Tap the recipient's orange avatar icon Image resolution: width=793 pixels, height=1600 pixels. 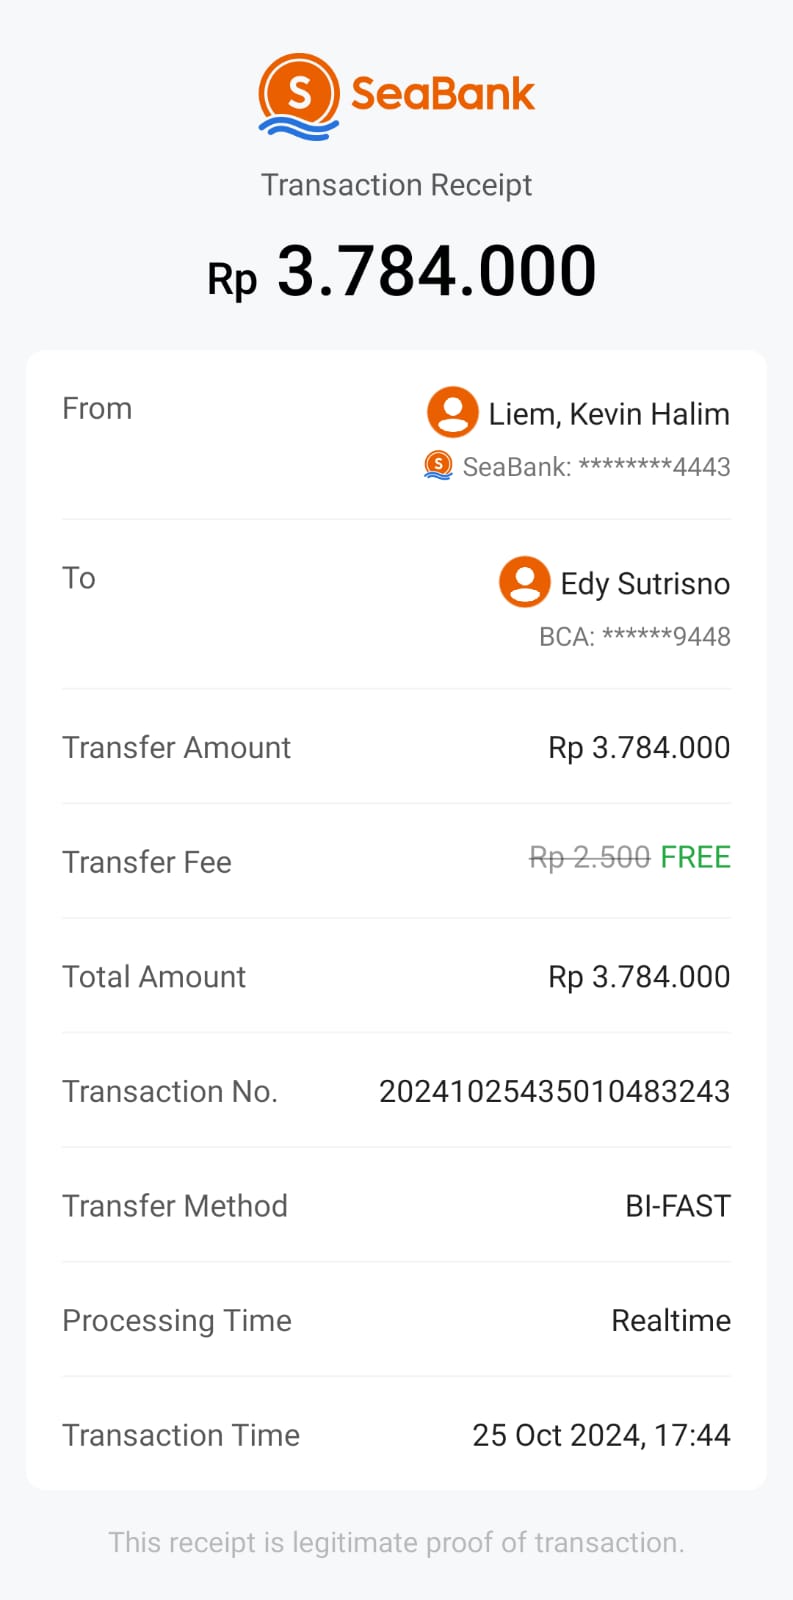524,582
